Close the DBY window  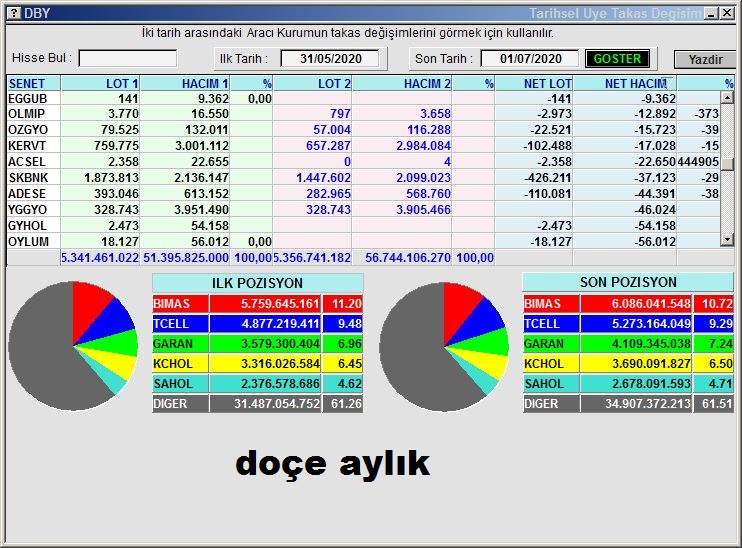point(727,13)
